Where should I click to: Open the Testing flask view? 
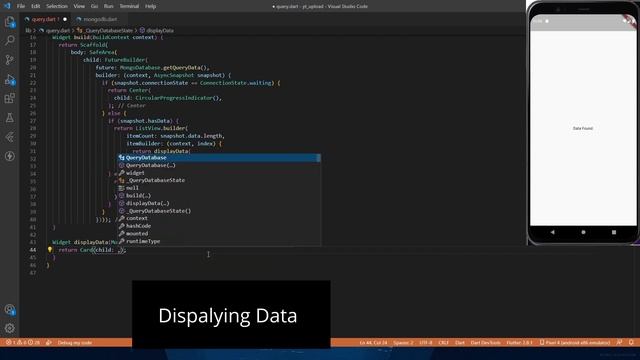pos(9,118)
